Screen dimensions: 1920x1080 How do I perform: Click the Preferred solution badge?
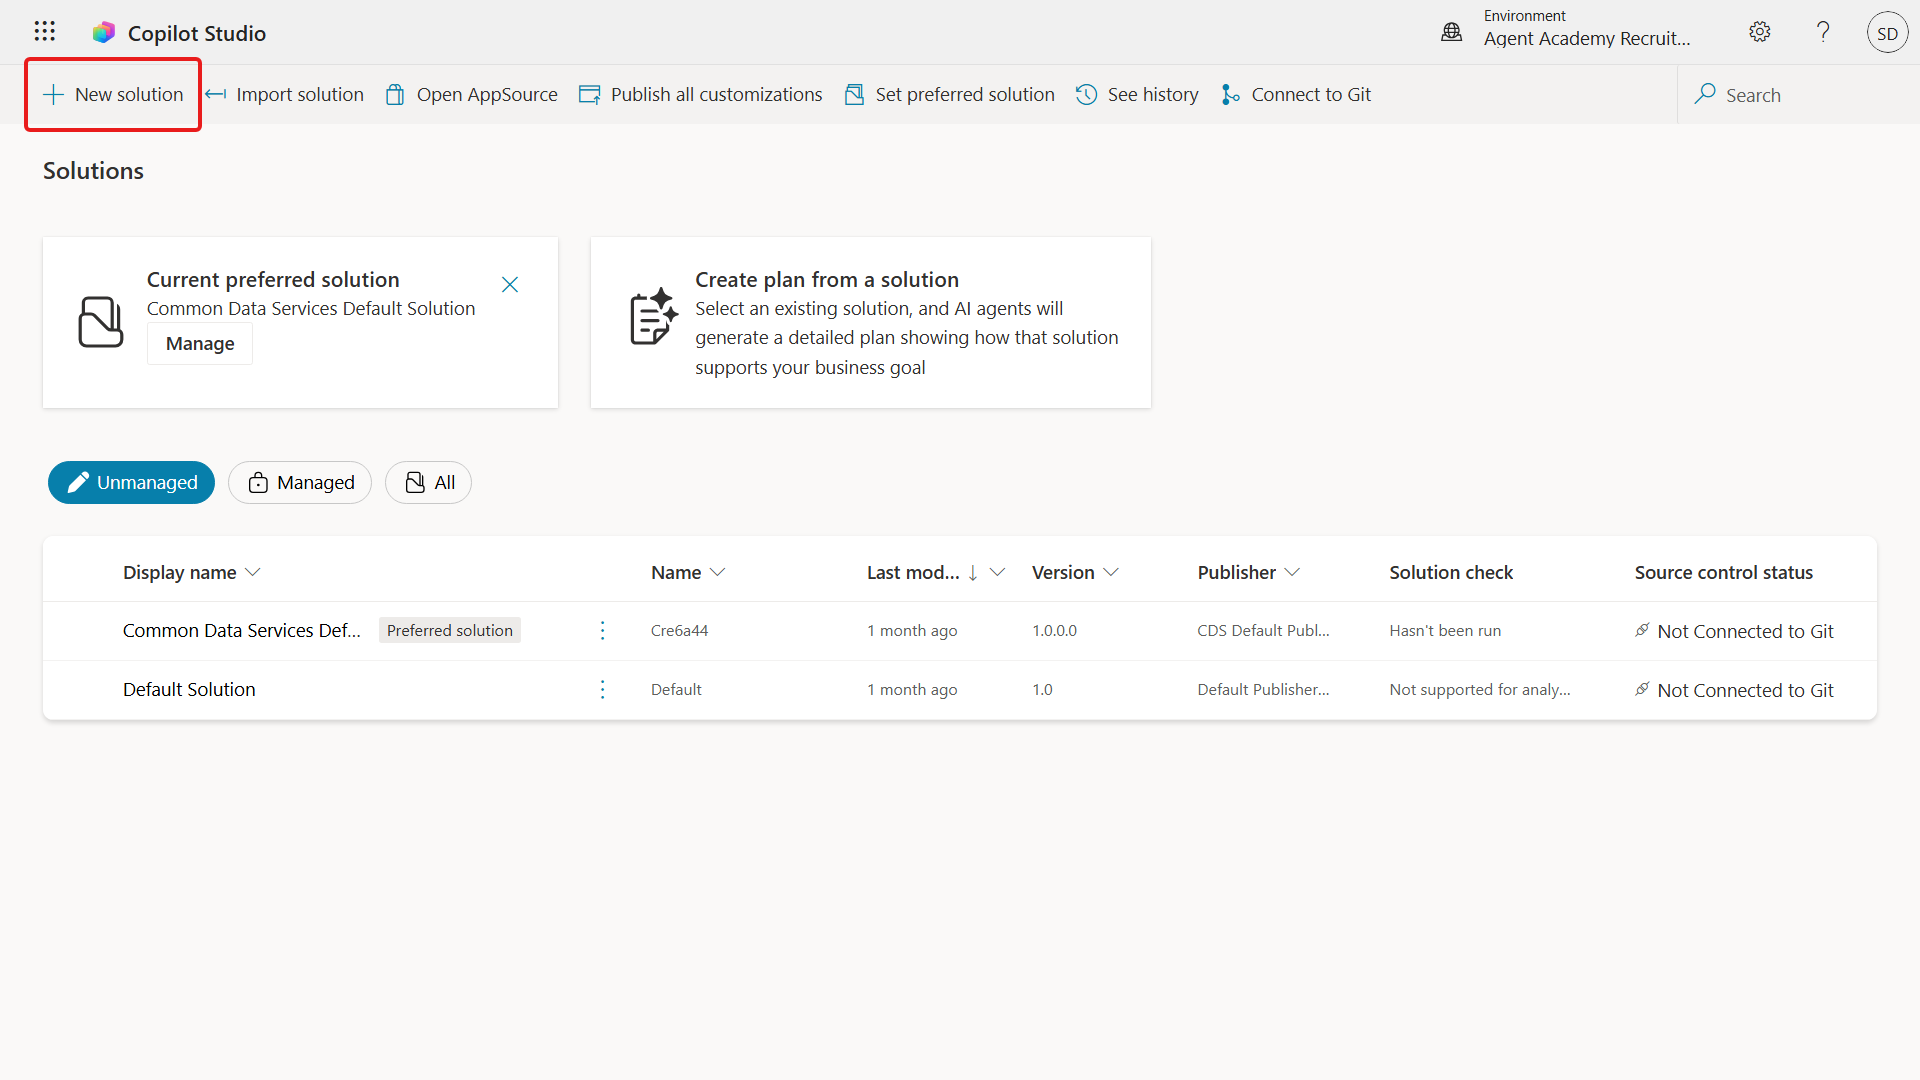(x=450, y=630)
